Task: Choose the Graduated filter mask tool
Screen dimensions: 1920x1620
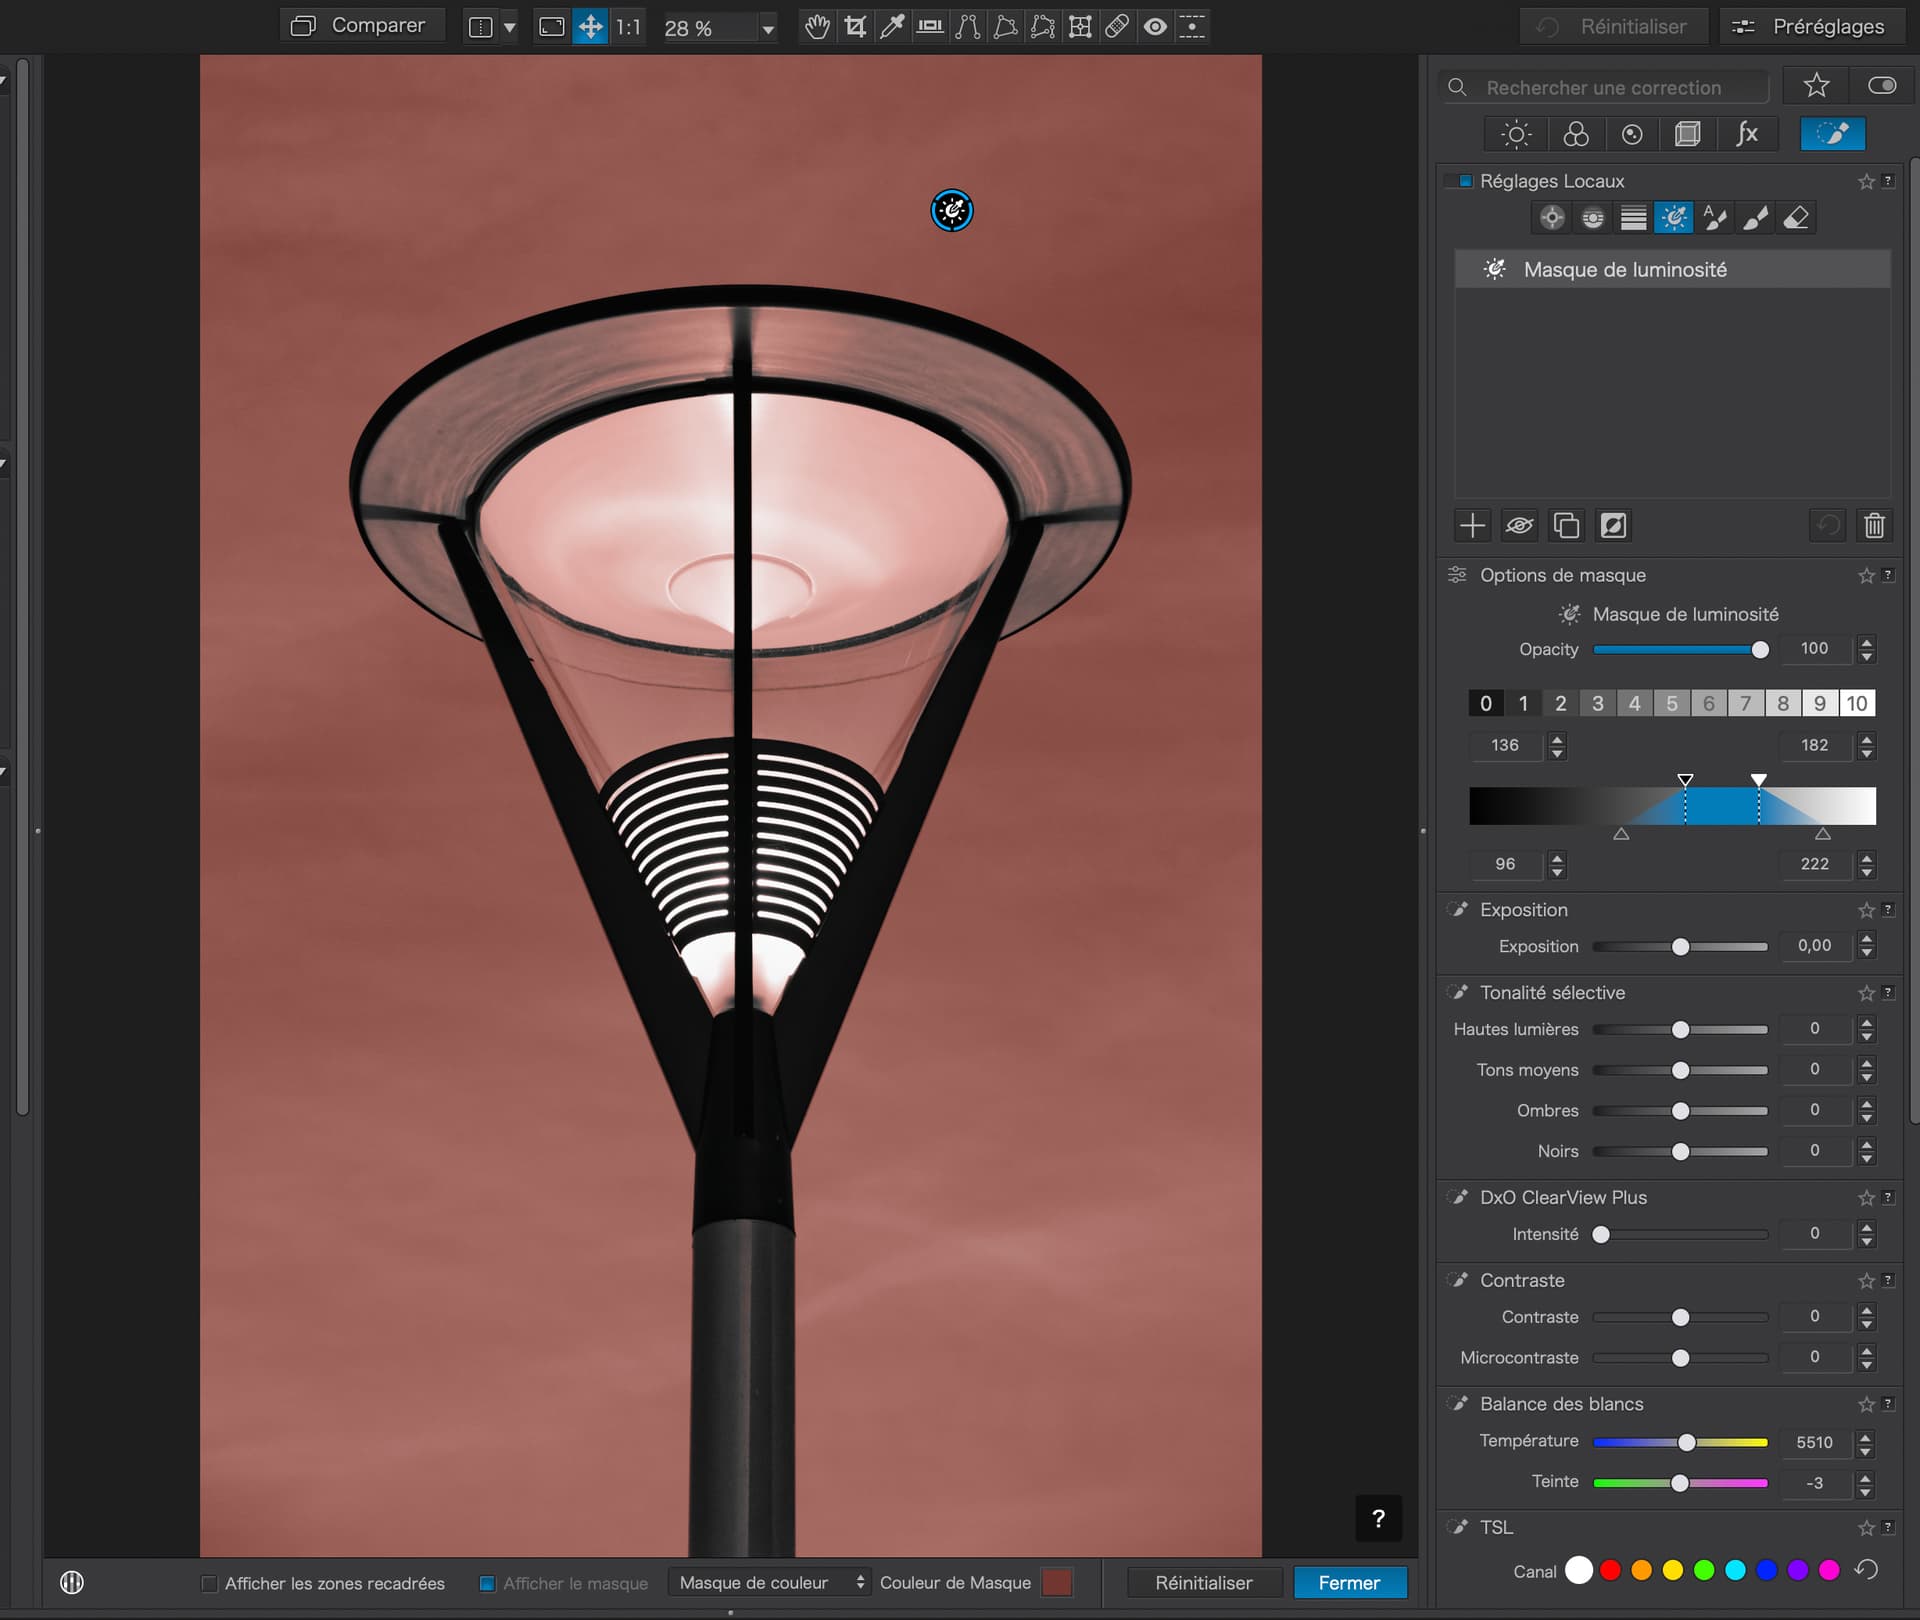Action: pyautogui.click(x=1633, y=218)
